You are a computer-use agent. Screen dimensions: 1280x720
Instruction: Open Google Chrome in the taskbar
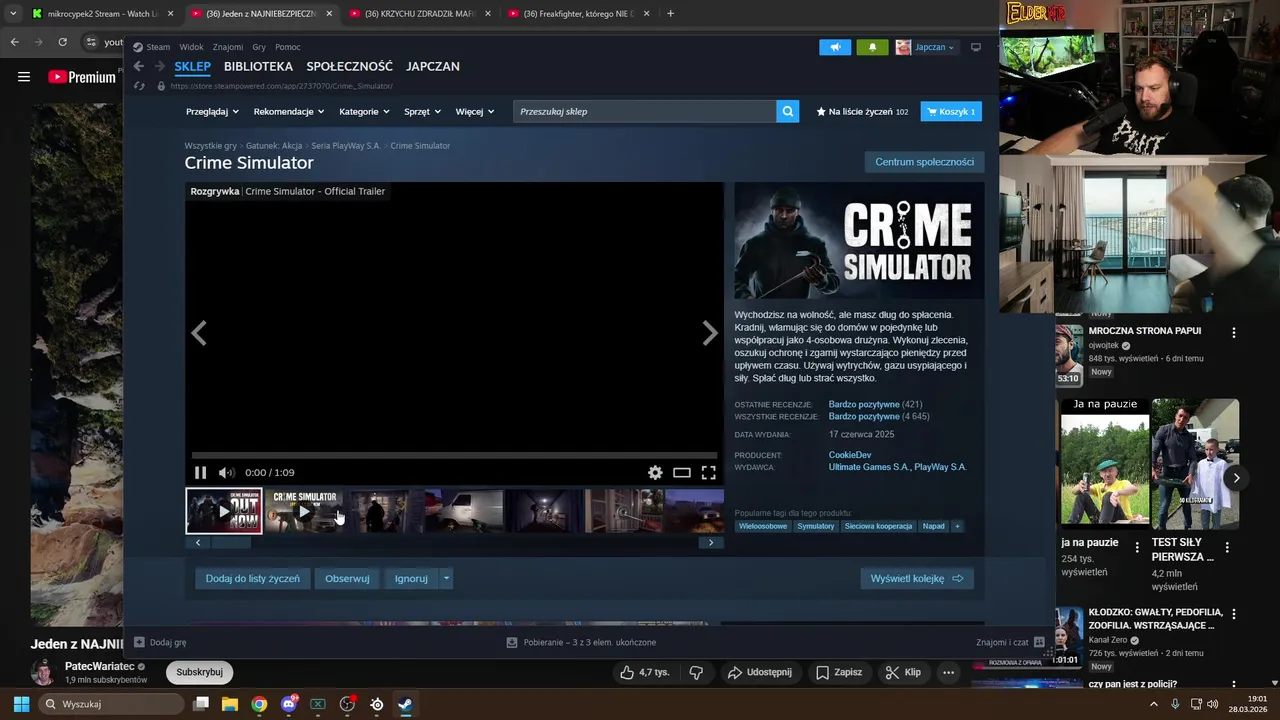[x=259, y=704]
